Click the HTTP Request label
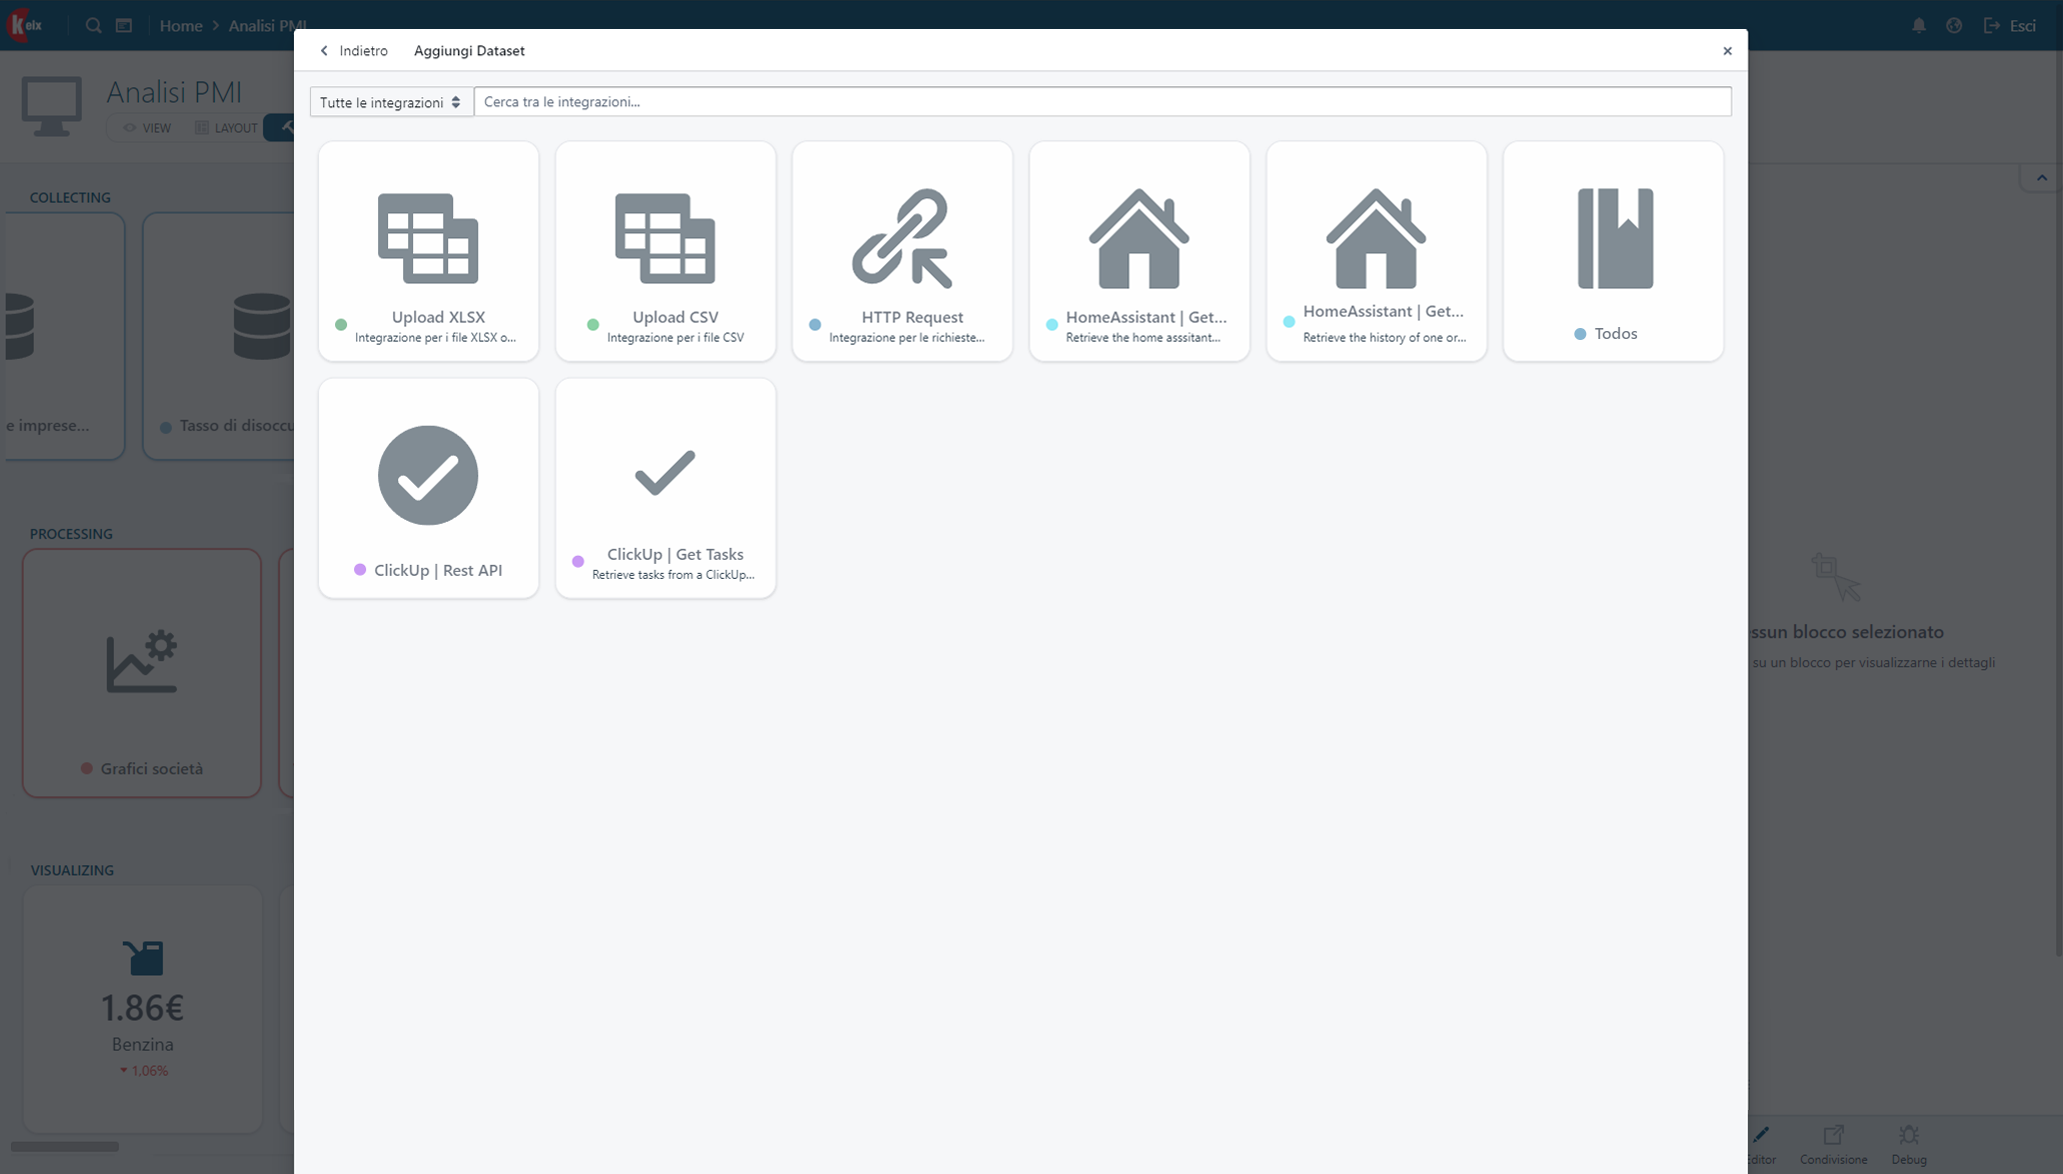2063x1174 pixels. (x=912, y=317)
